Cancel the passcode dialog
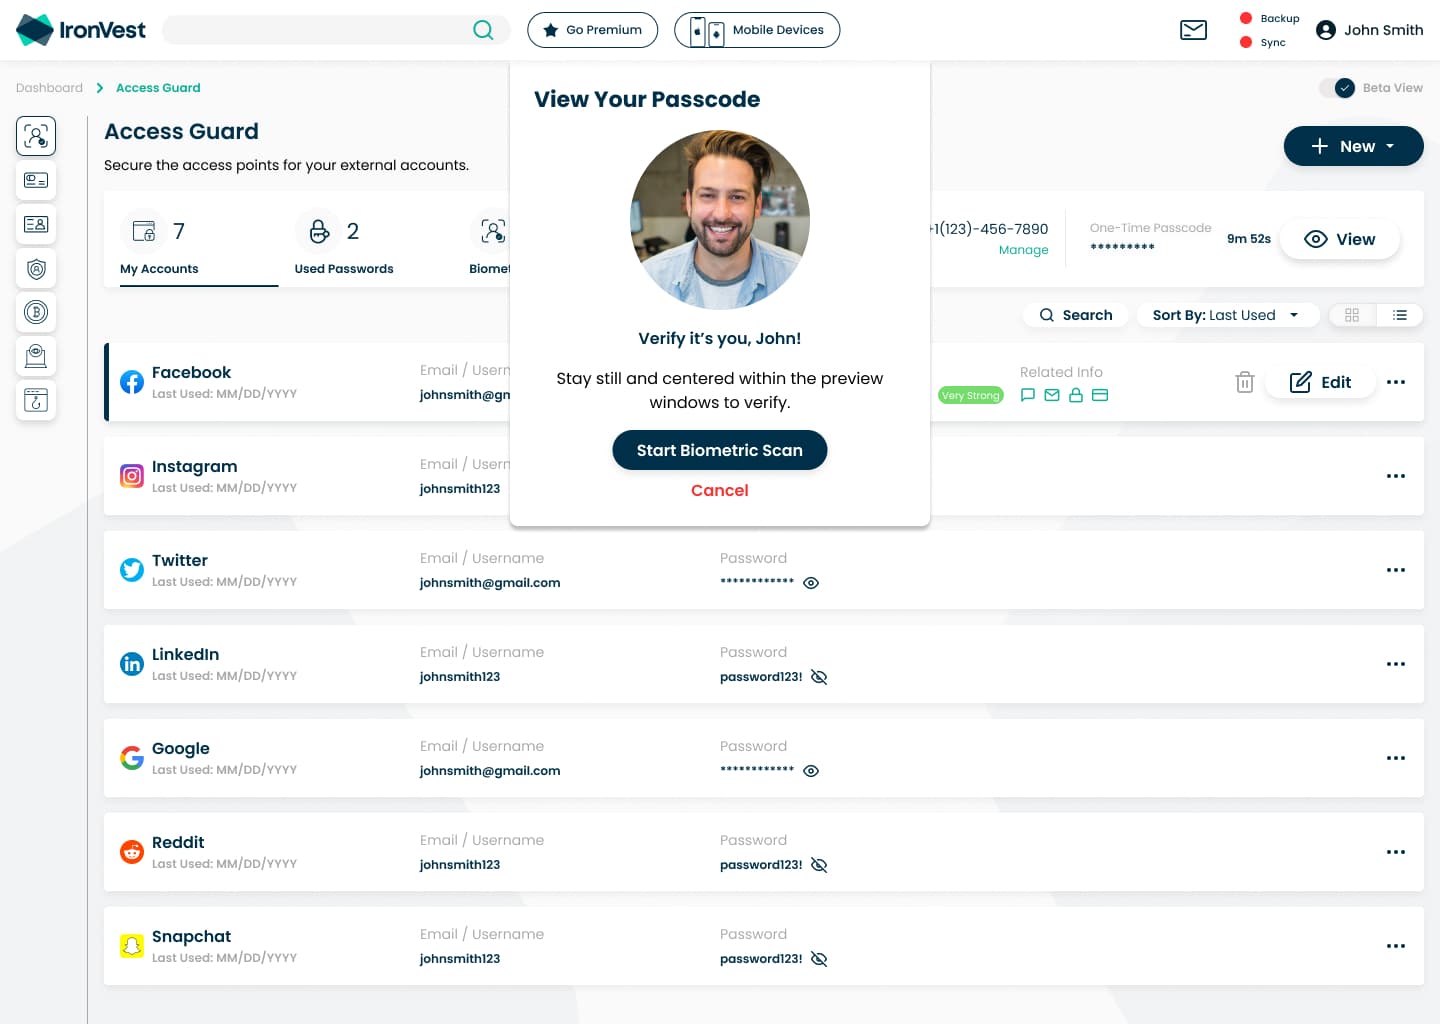The image size is (1440, 1024). 720,490
